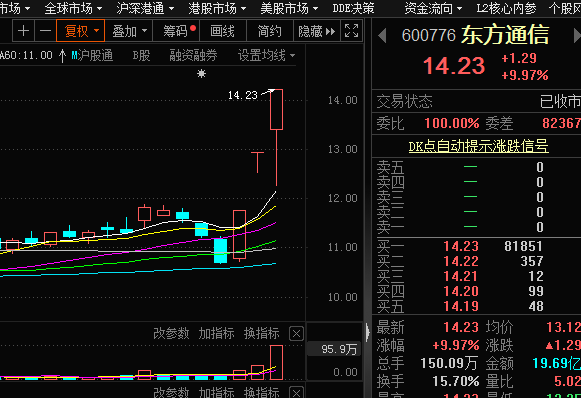Collapse the right quote side panel
Image resolution: width=581 pixels, height=398 pixels.
tap(368, 332)
